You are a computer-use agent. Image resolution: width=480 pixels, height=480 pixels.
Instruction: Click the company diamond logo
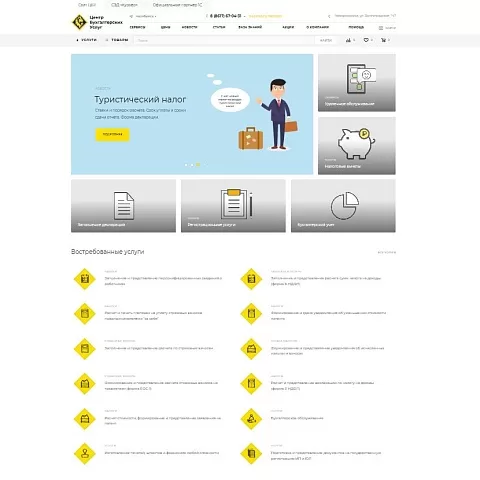[79, 22]
